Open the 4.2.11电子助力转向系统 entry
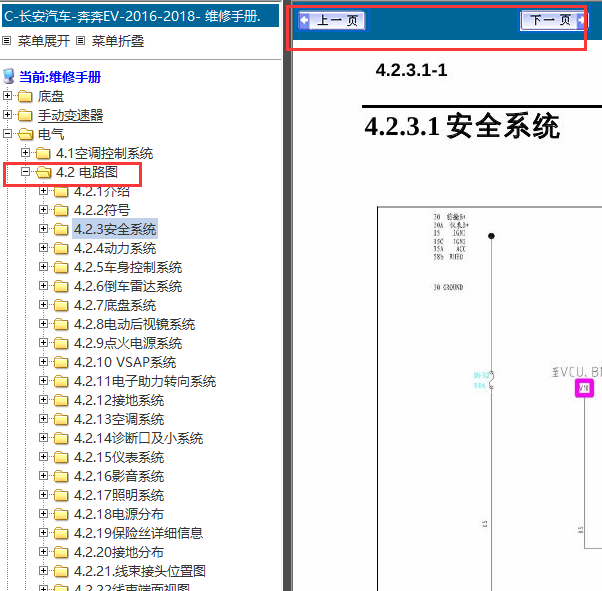Viewport: 602px width, 591px height. tap(145, 381)
